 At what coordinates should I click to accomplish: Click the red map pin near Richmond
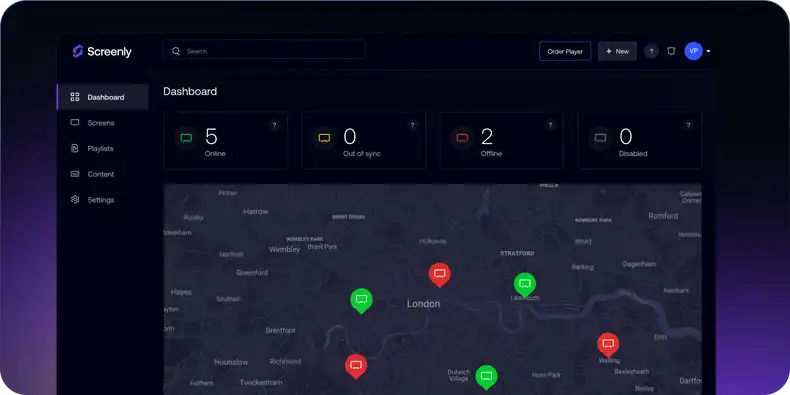point(356,366)
